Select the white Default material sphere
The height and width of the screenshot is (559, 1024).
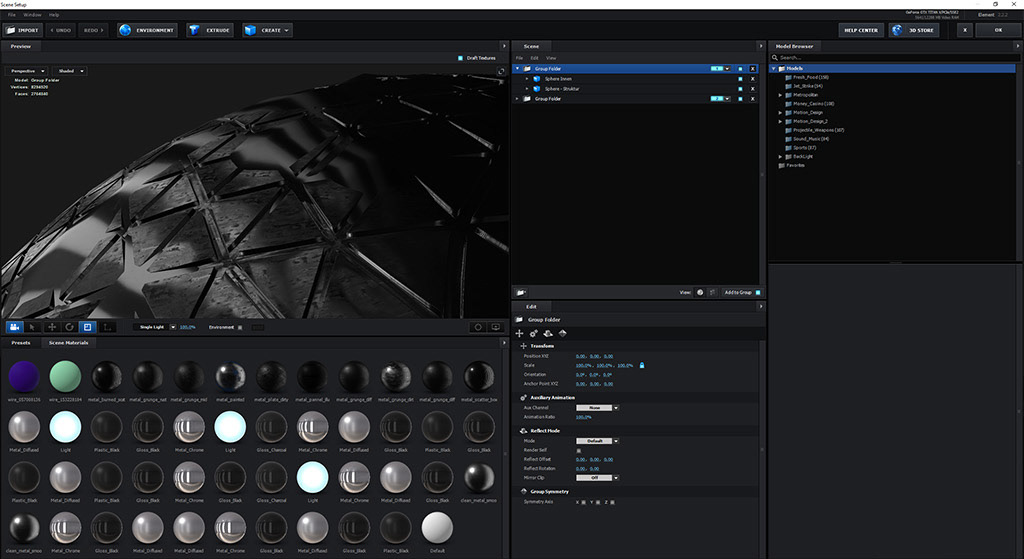(437, 528)
